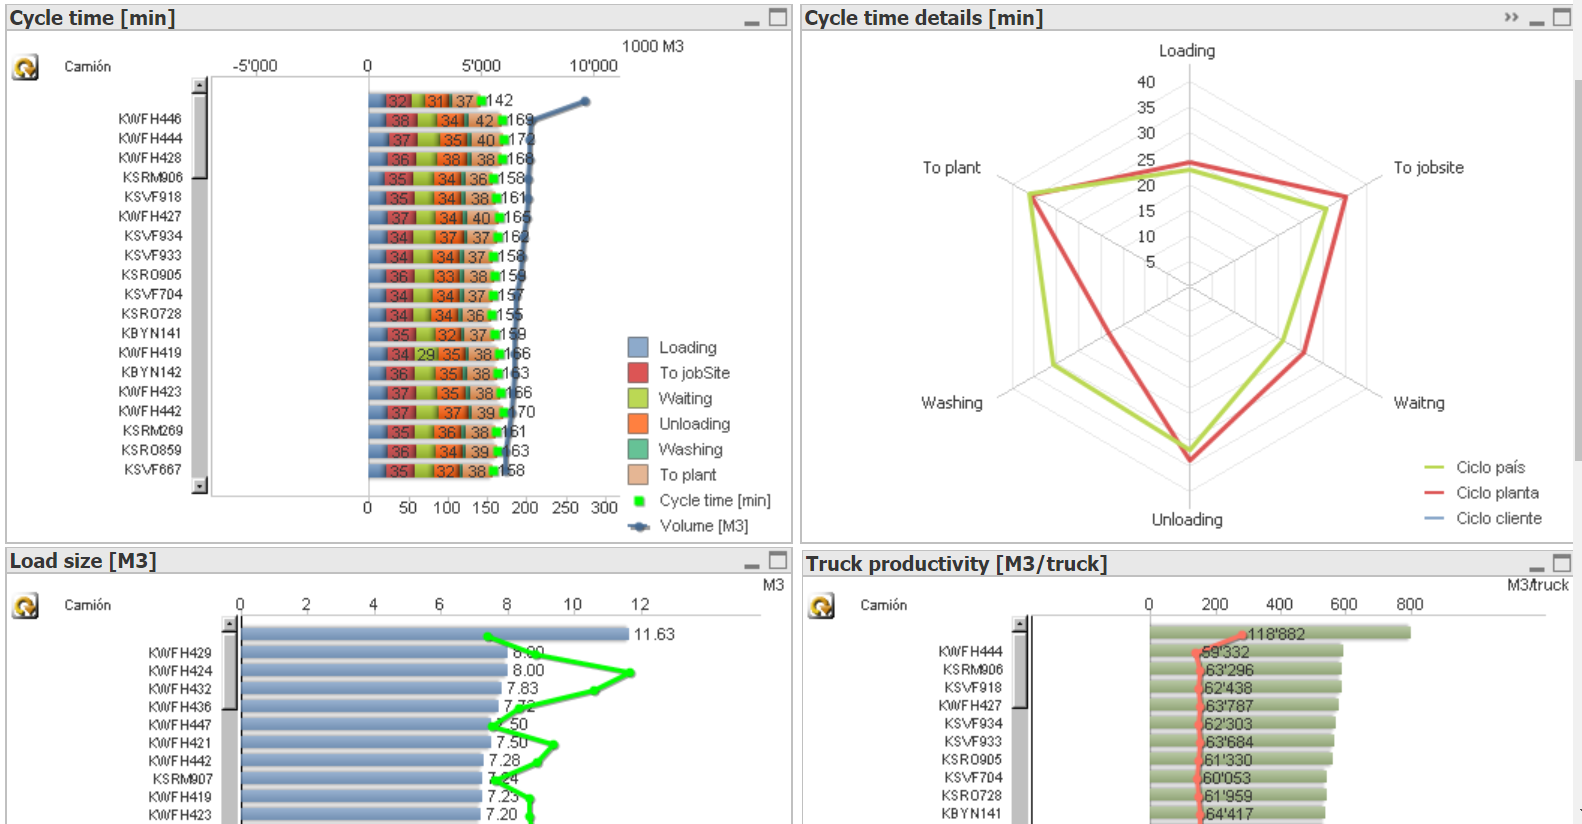Click the Camión label in Load size panel
This screenshot has height=824, width=1582.
(x=88, y=606)
